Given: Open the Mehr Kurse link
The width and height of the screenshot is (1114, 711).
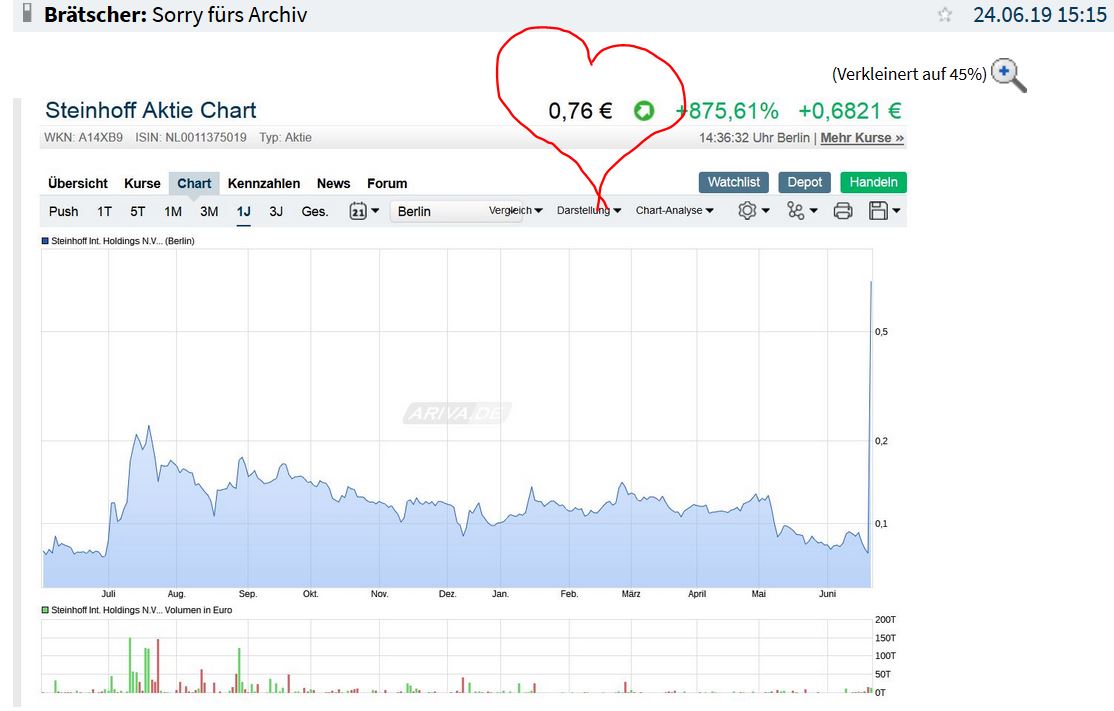Looking at the screenshot, I should click(x=862, y=138).
